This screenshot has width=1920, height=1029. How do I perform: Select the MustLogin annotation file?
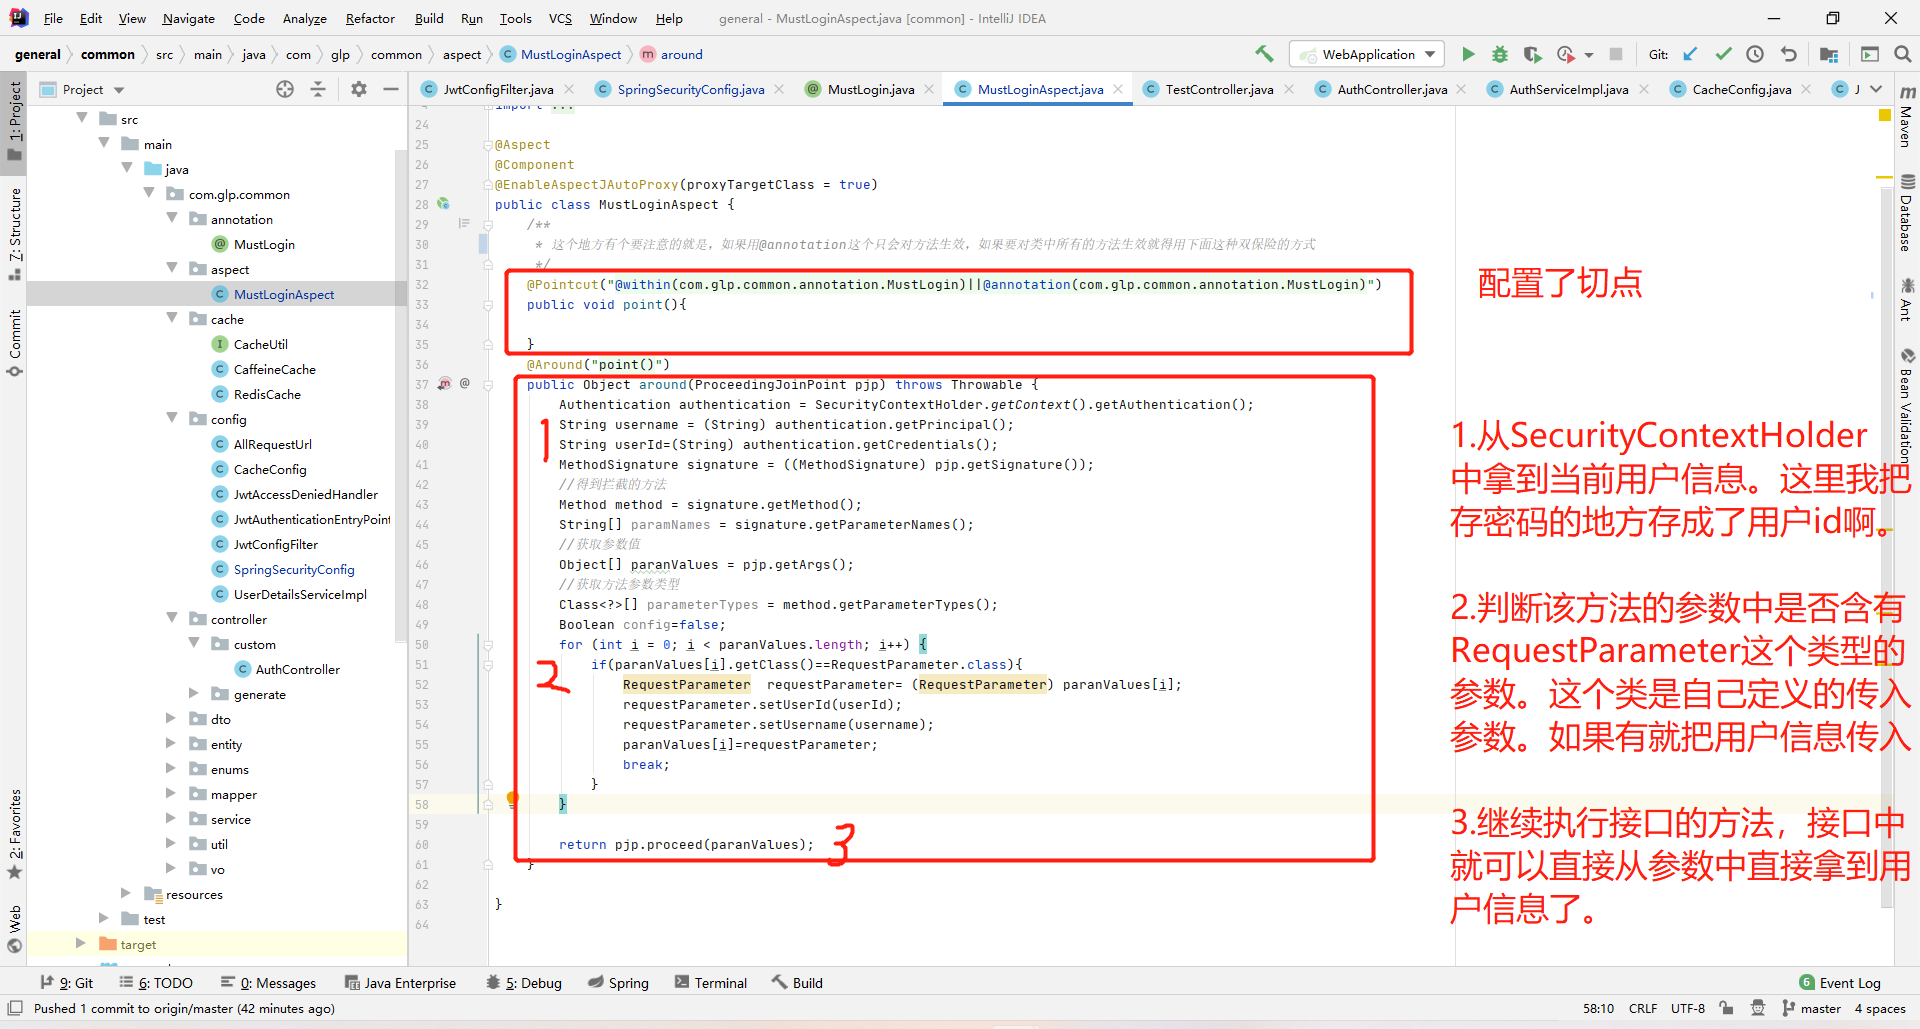pyautogui.click(x=264, y=244)
